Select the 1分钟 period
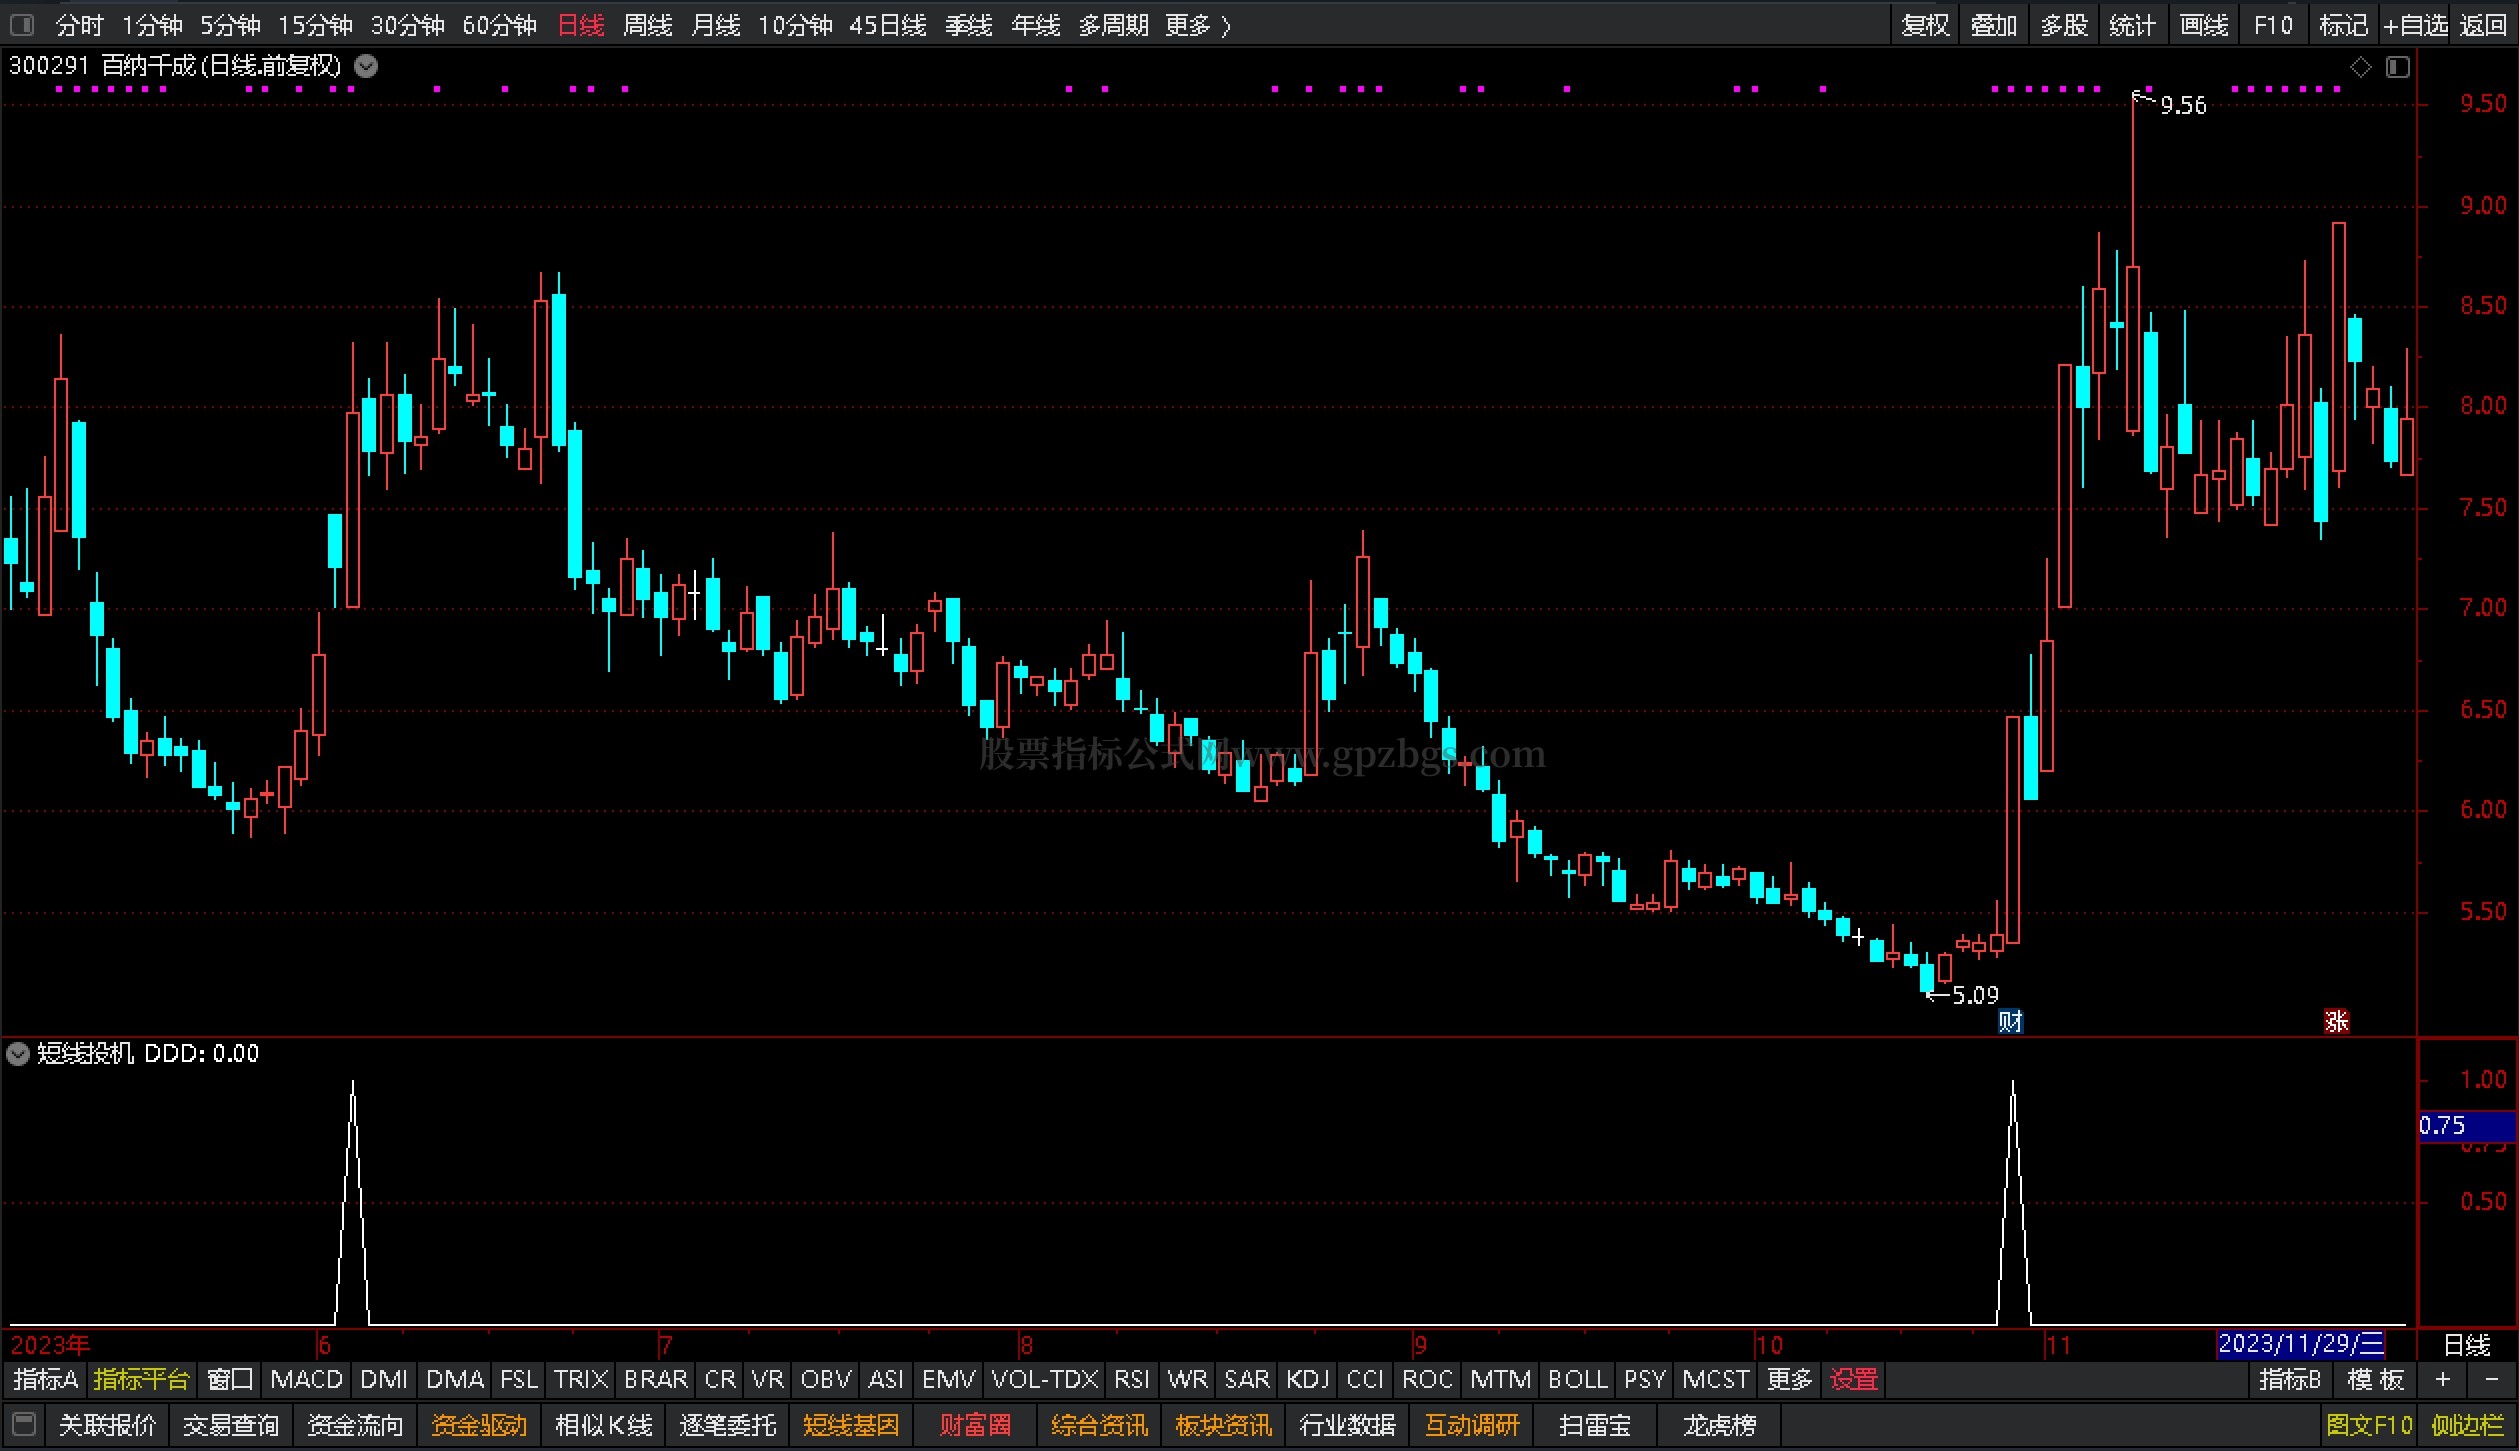Viewport: 2519px width, 1451px height. pos(152,25)
